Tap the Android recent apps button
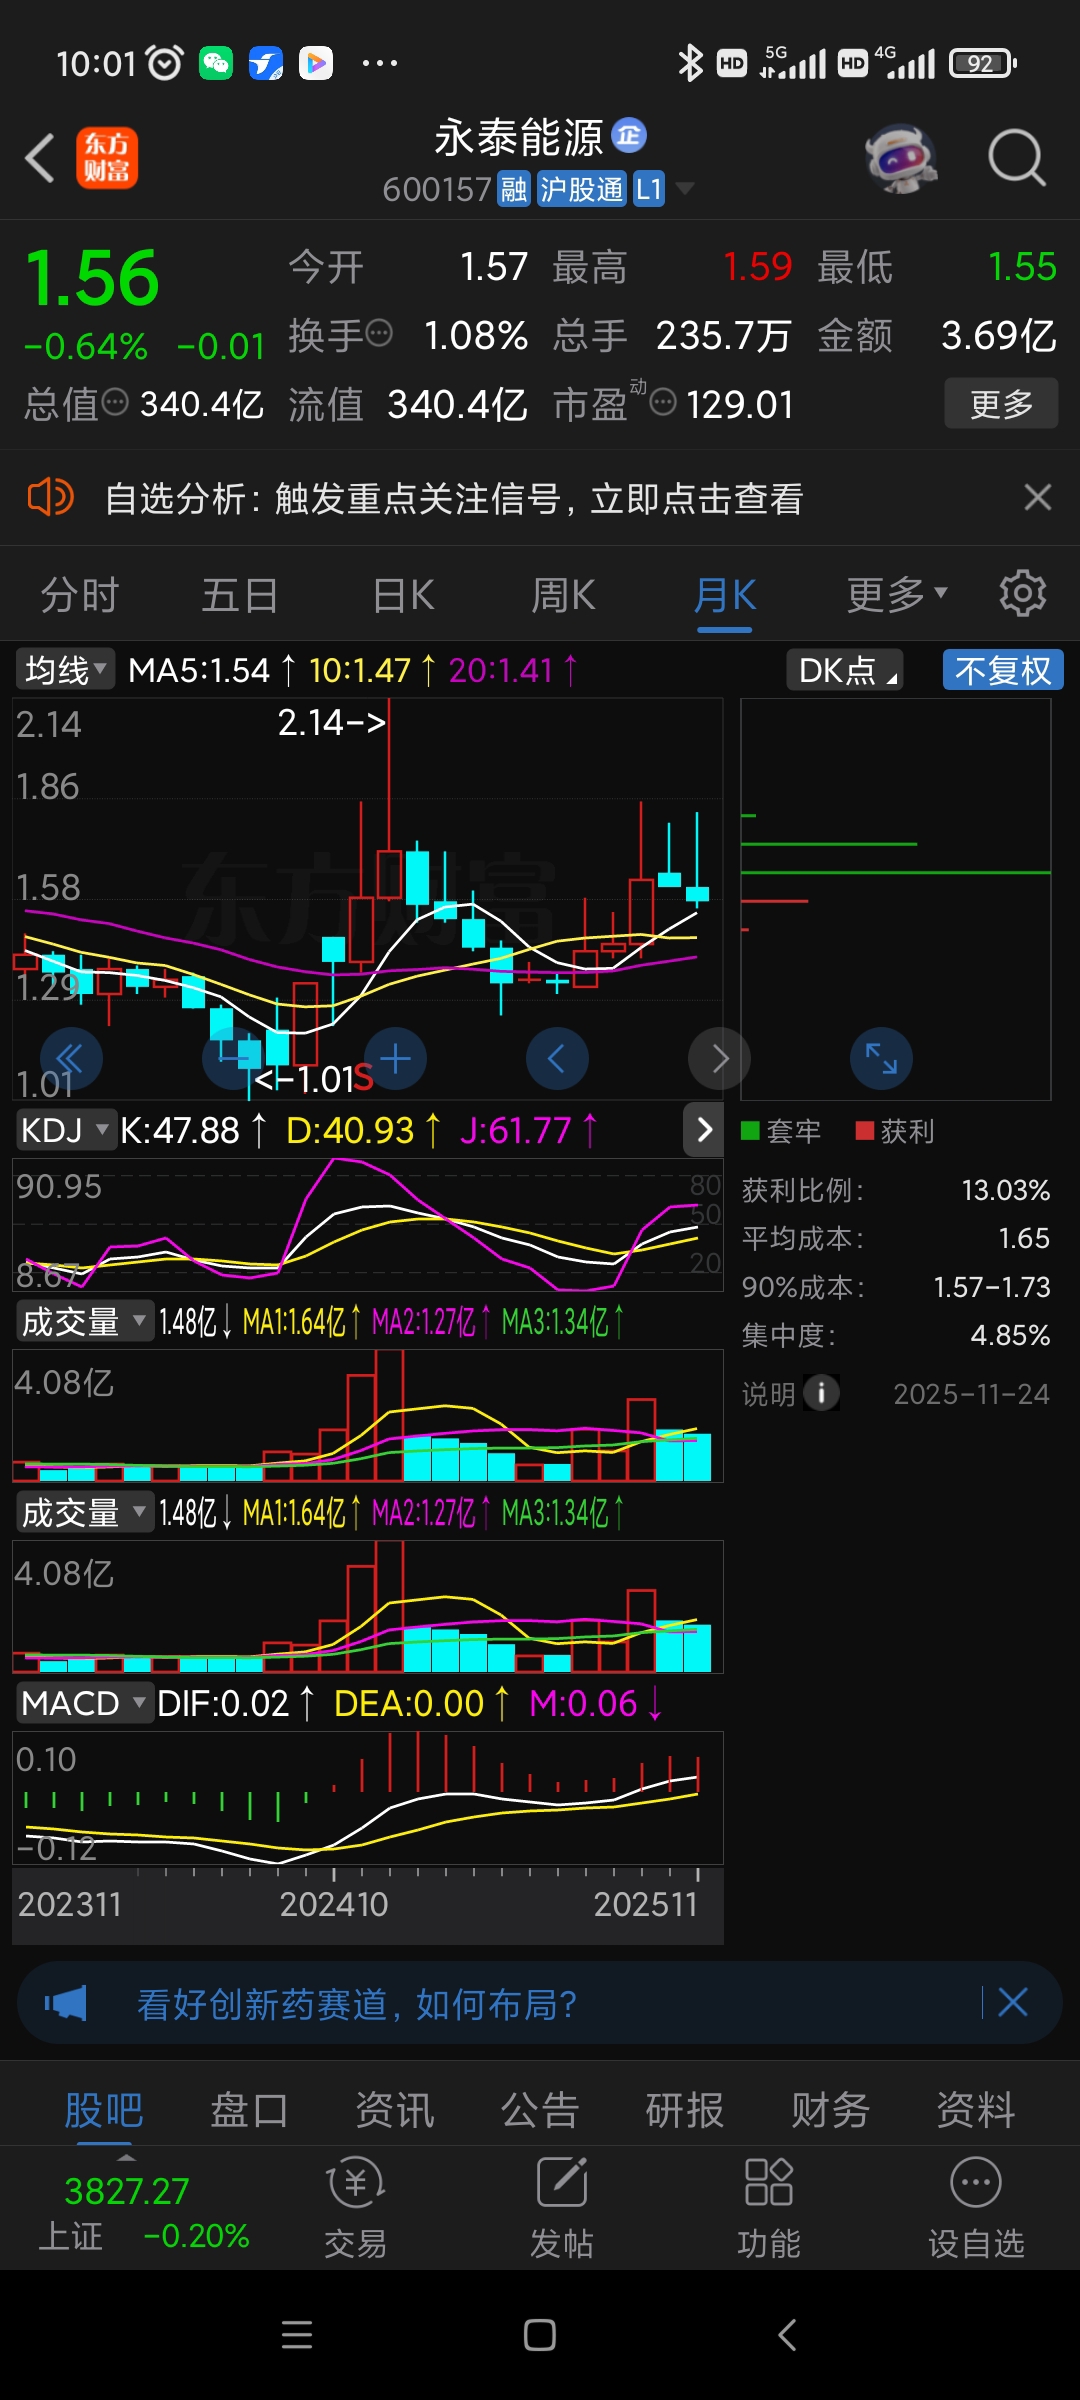This screenshot has height=2400, width=1080. tap(297, 2335)
